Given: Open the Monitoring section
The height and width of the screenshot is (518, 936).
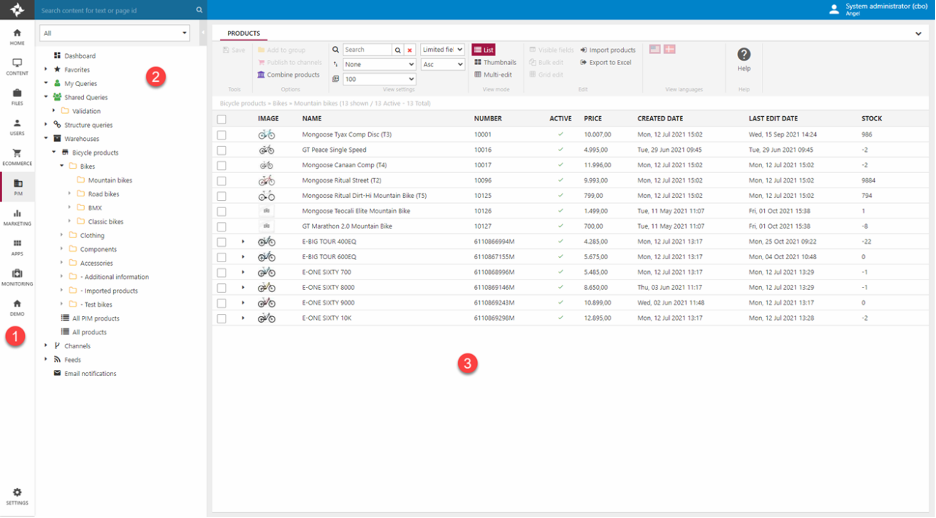Looking at the screenshot, I should 17,278.
